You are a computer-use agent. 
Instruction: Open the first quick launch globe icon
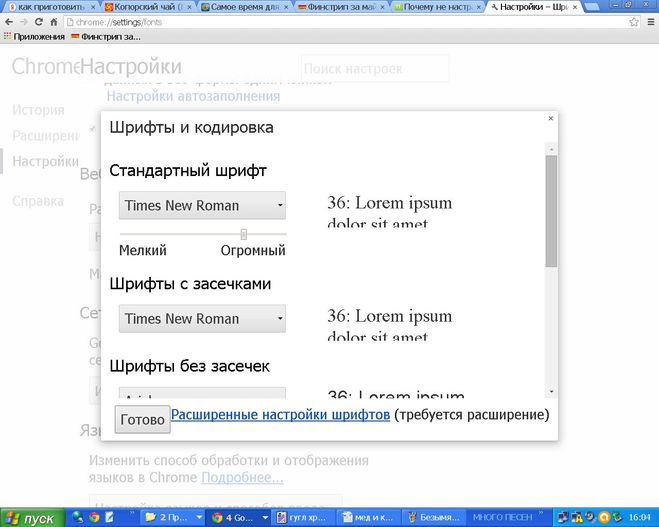78,517
